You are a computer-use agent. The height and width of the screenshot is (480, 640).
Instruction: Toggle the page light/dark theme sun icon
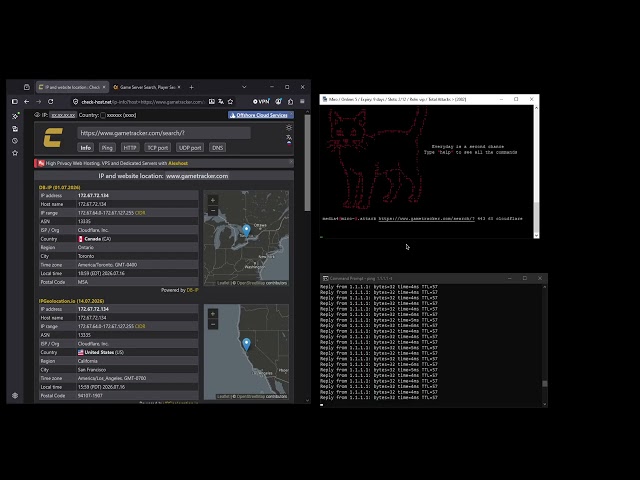pyautogui.click(x=289, y=128)
